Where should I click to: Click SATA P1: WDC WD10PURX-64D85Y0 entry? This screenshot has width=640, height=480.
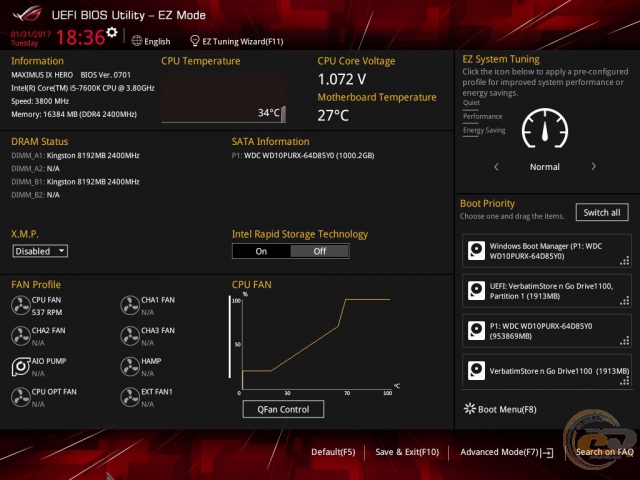coord(303,156)
